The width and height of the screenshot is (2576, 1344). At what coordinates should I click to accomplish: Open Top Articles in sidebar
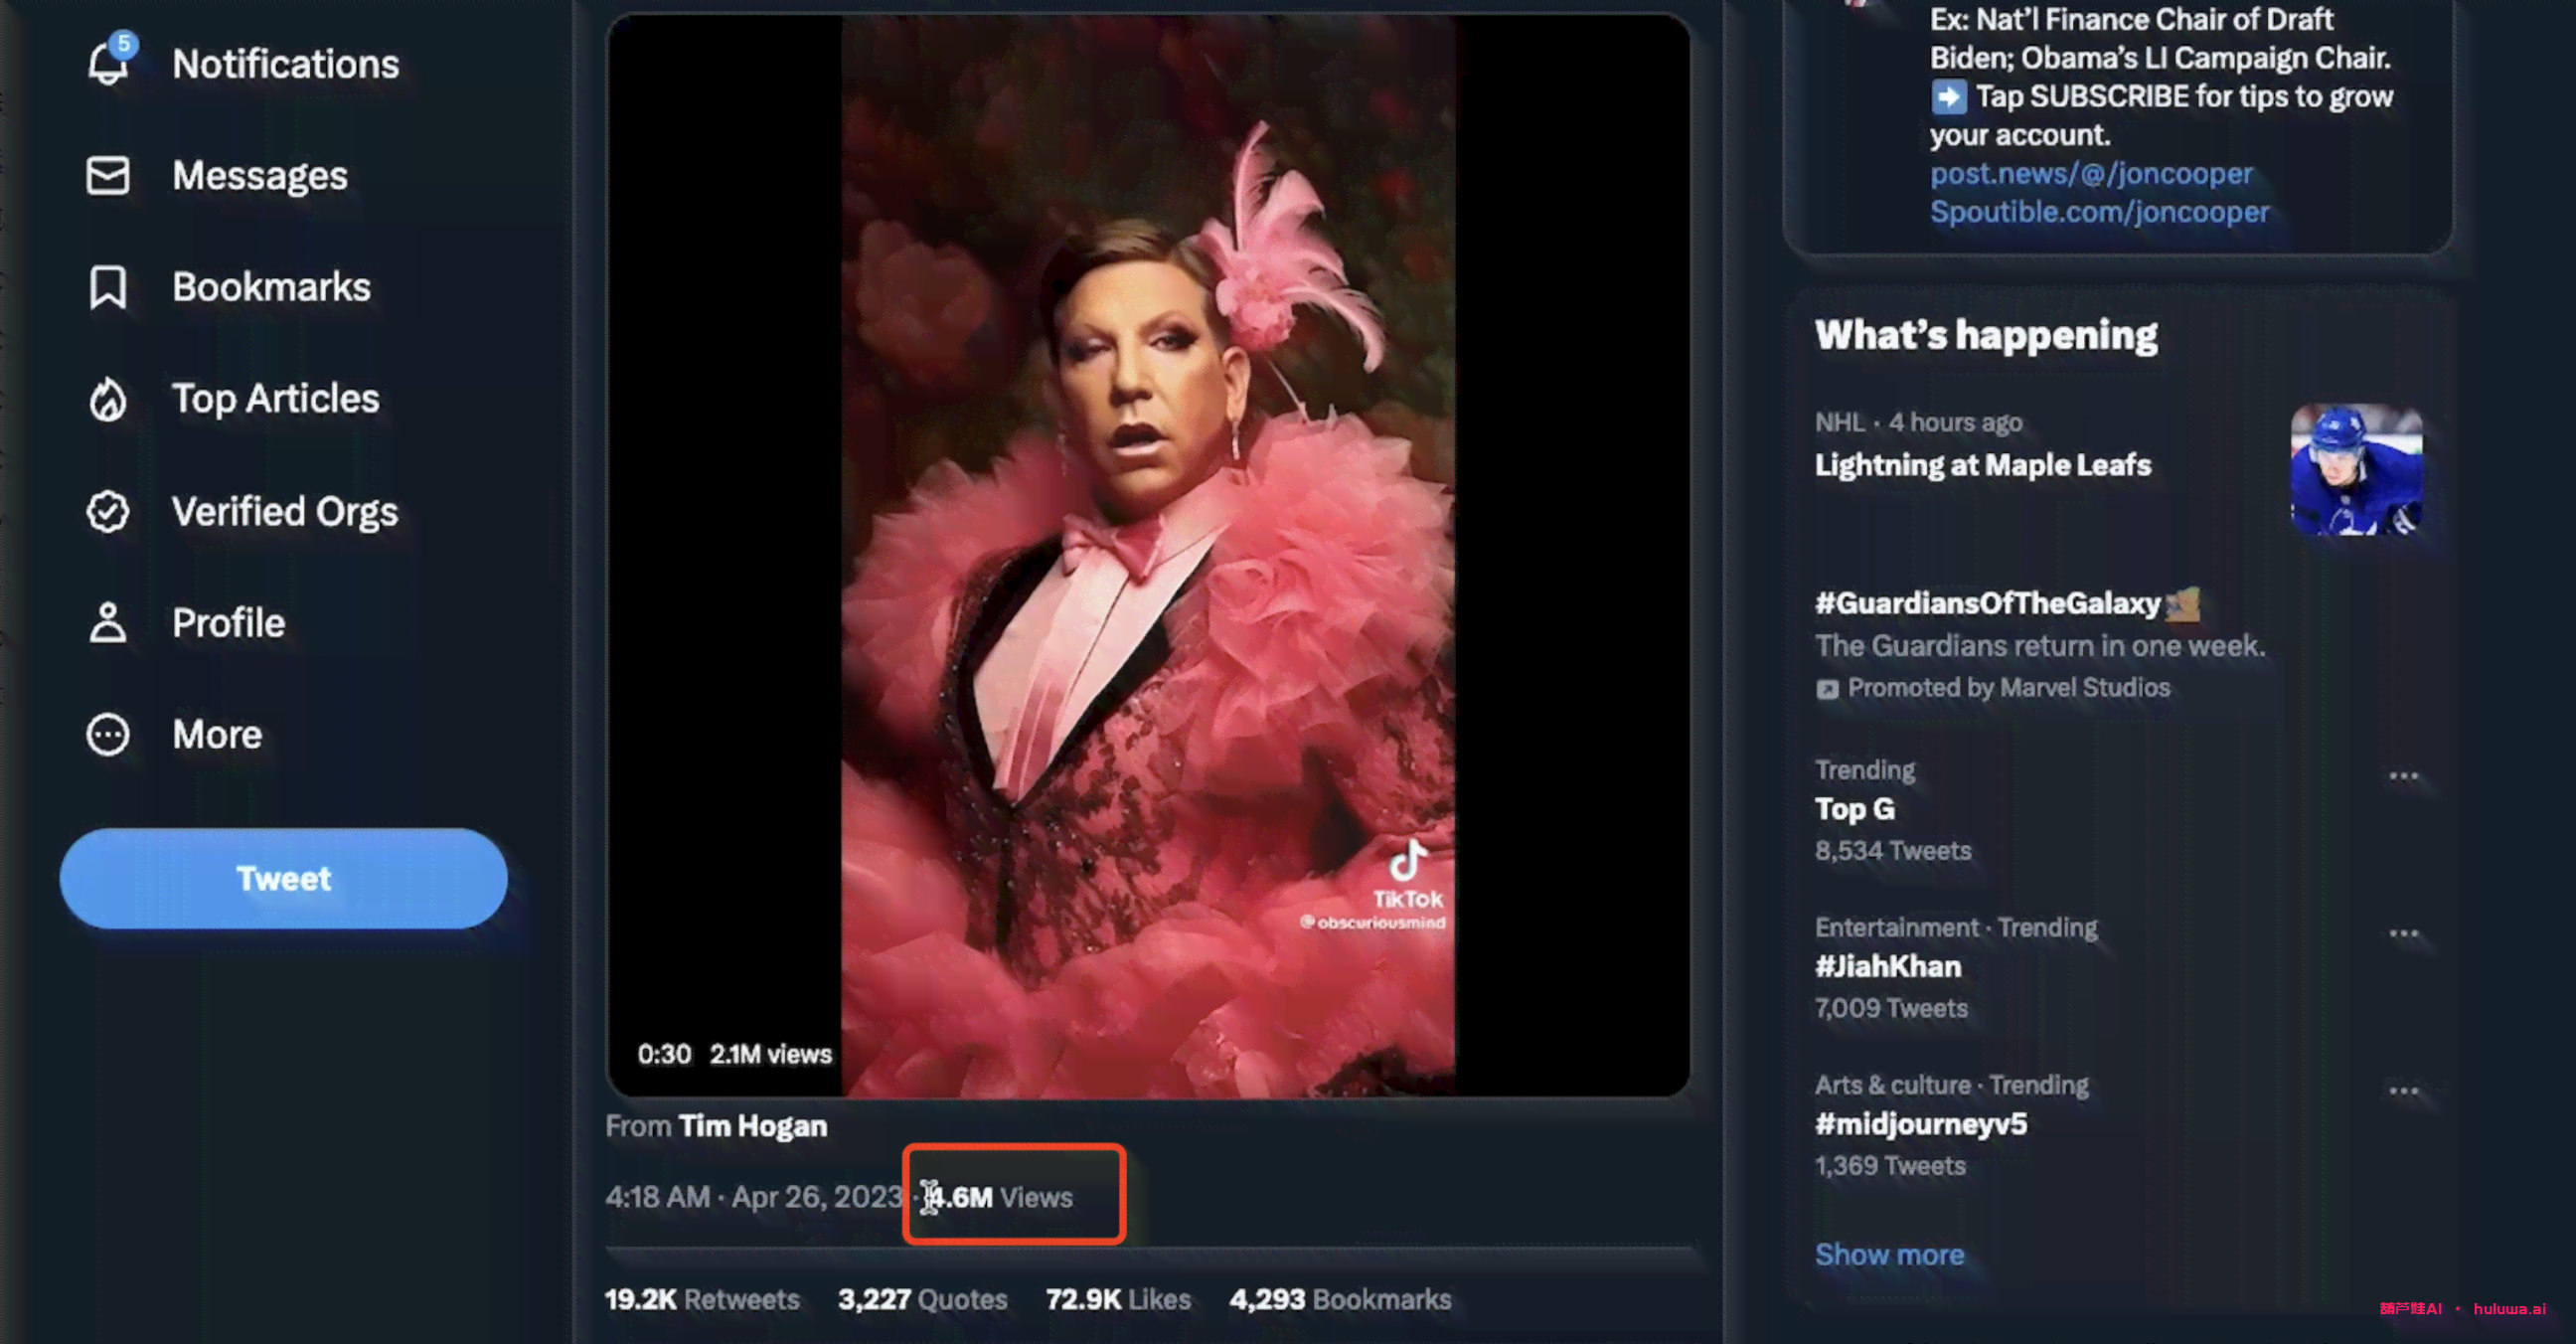(x=274, y=399)
